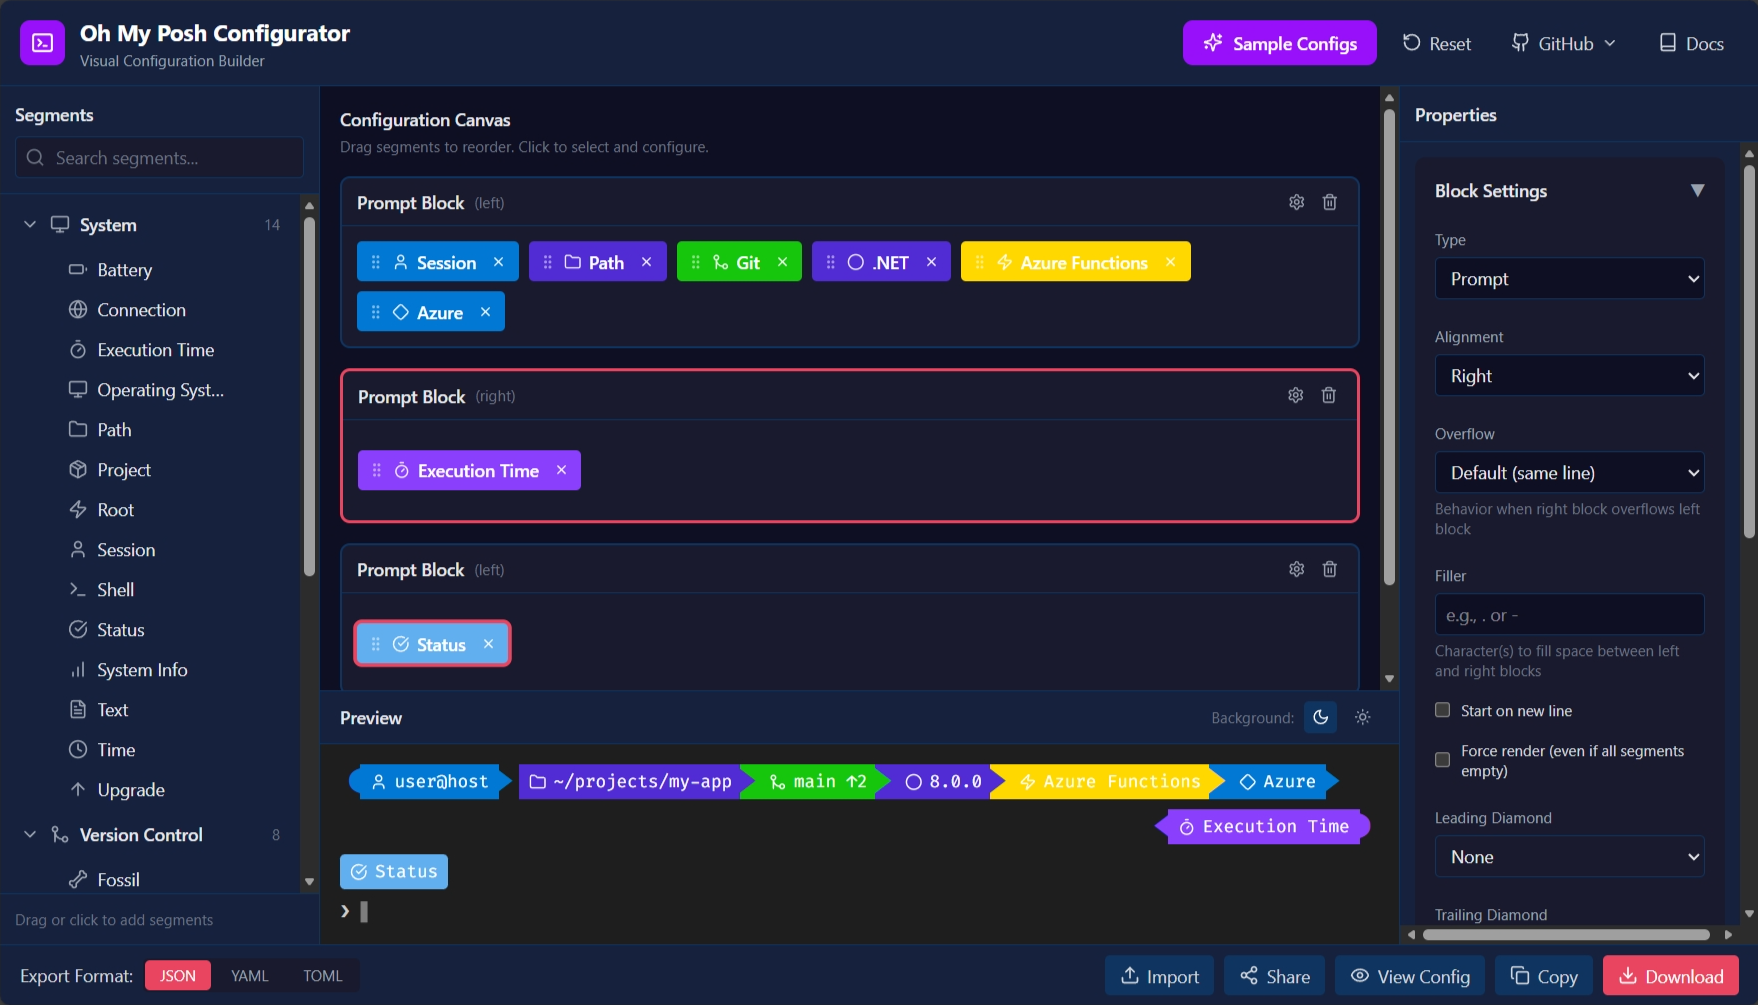This screenshot has height=1005, width=1758.
Task: Click the Docs icon in the header
Action: tap(1667, 43)
